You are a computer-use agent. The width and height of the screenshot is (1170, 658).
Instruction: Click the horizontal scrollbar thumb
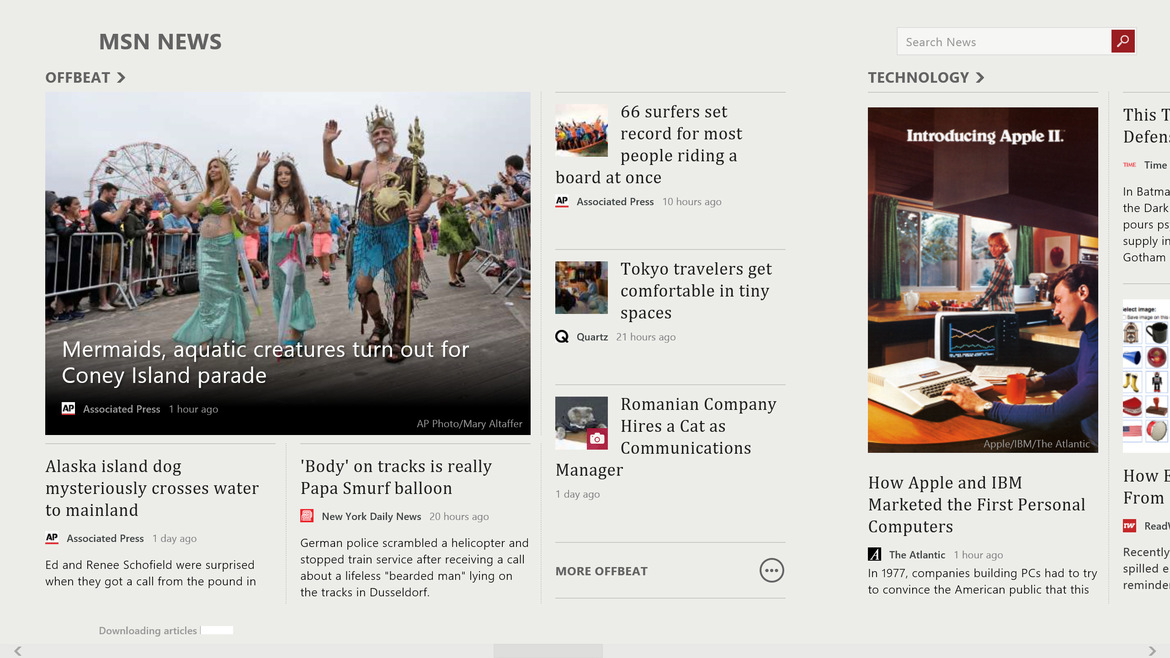(548, 651)
